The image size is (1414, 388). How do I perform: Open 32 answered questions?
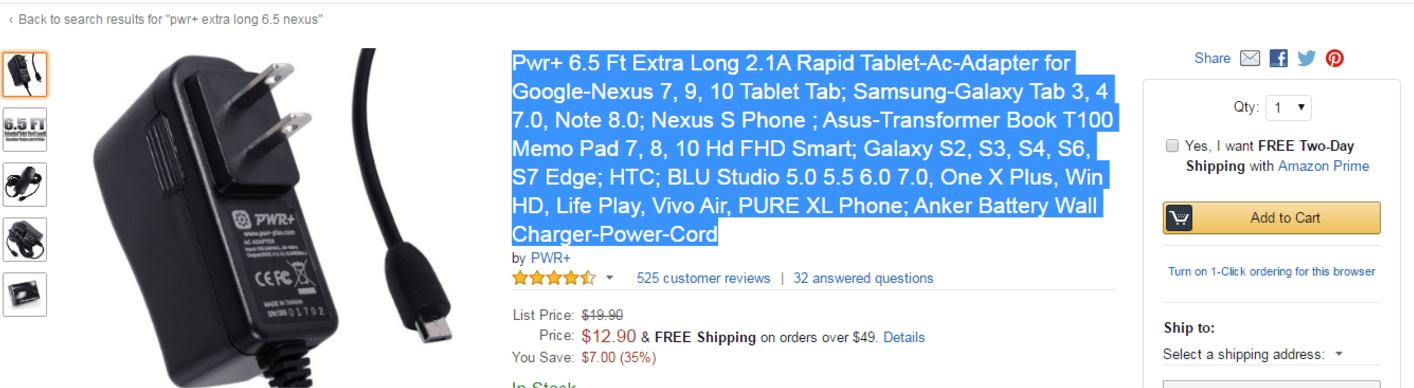[x=863, y=278]
